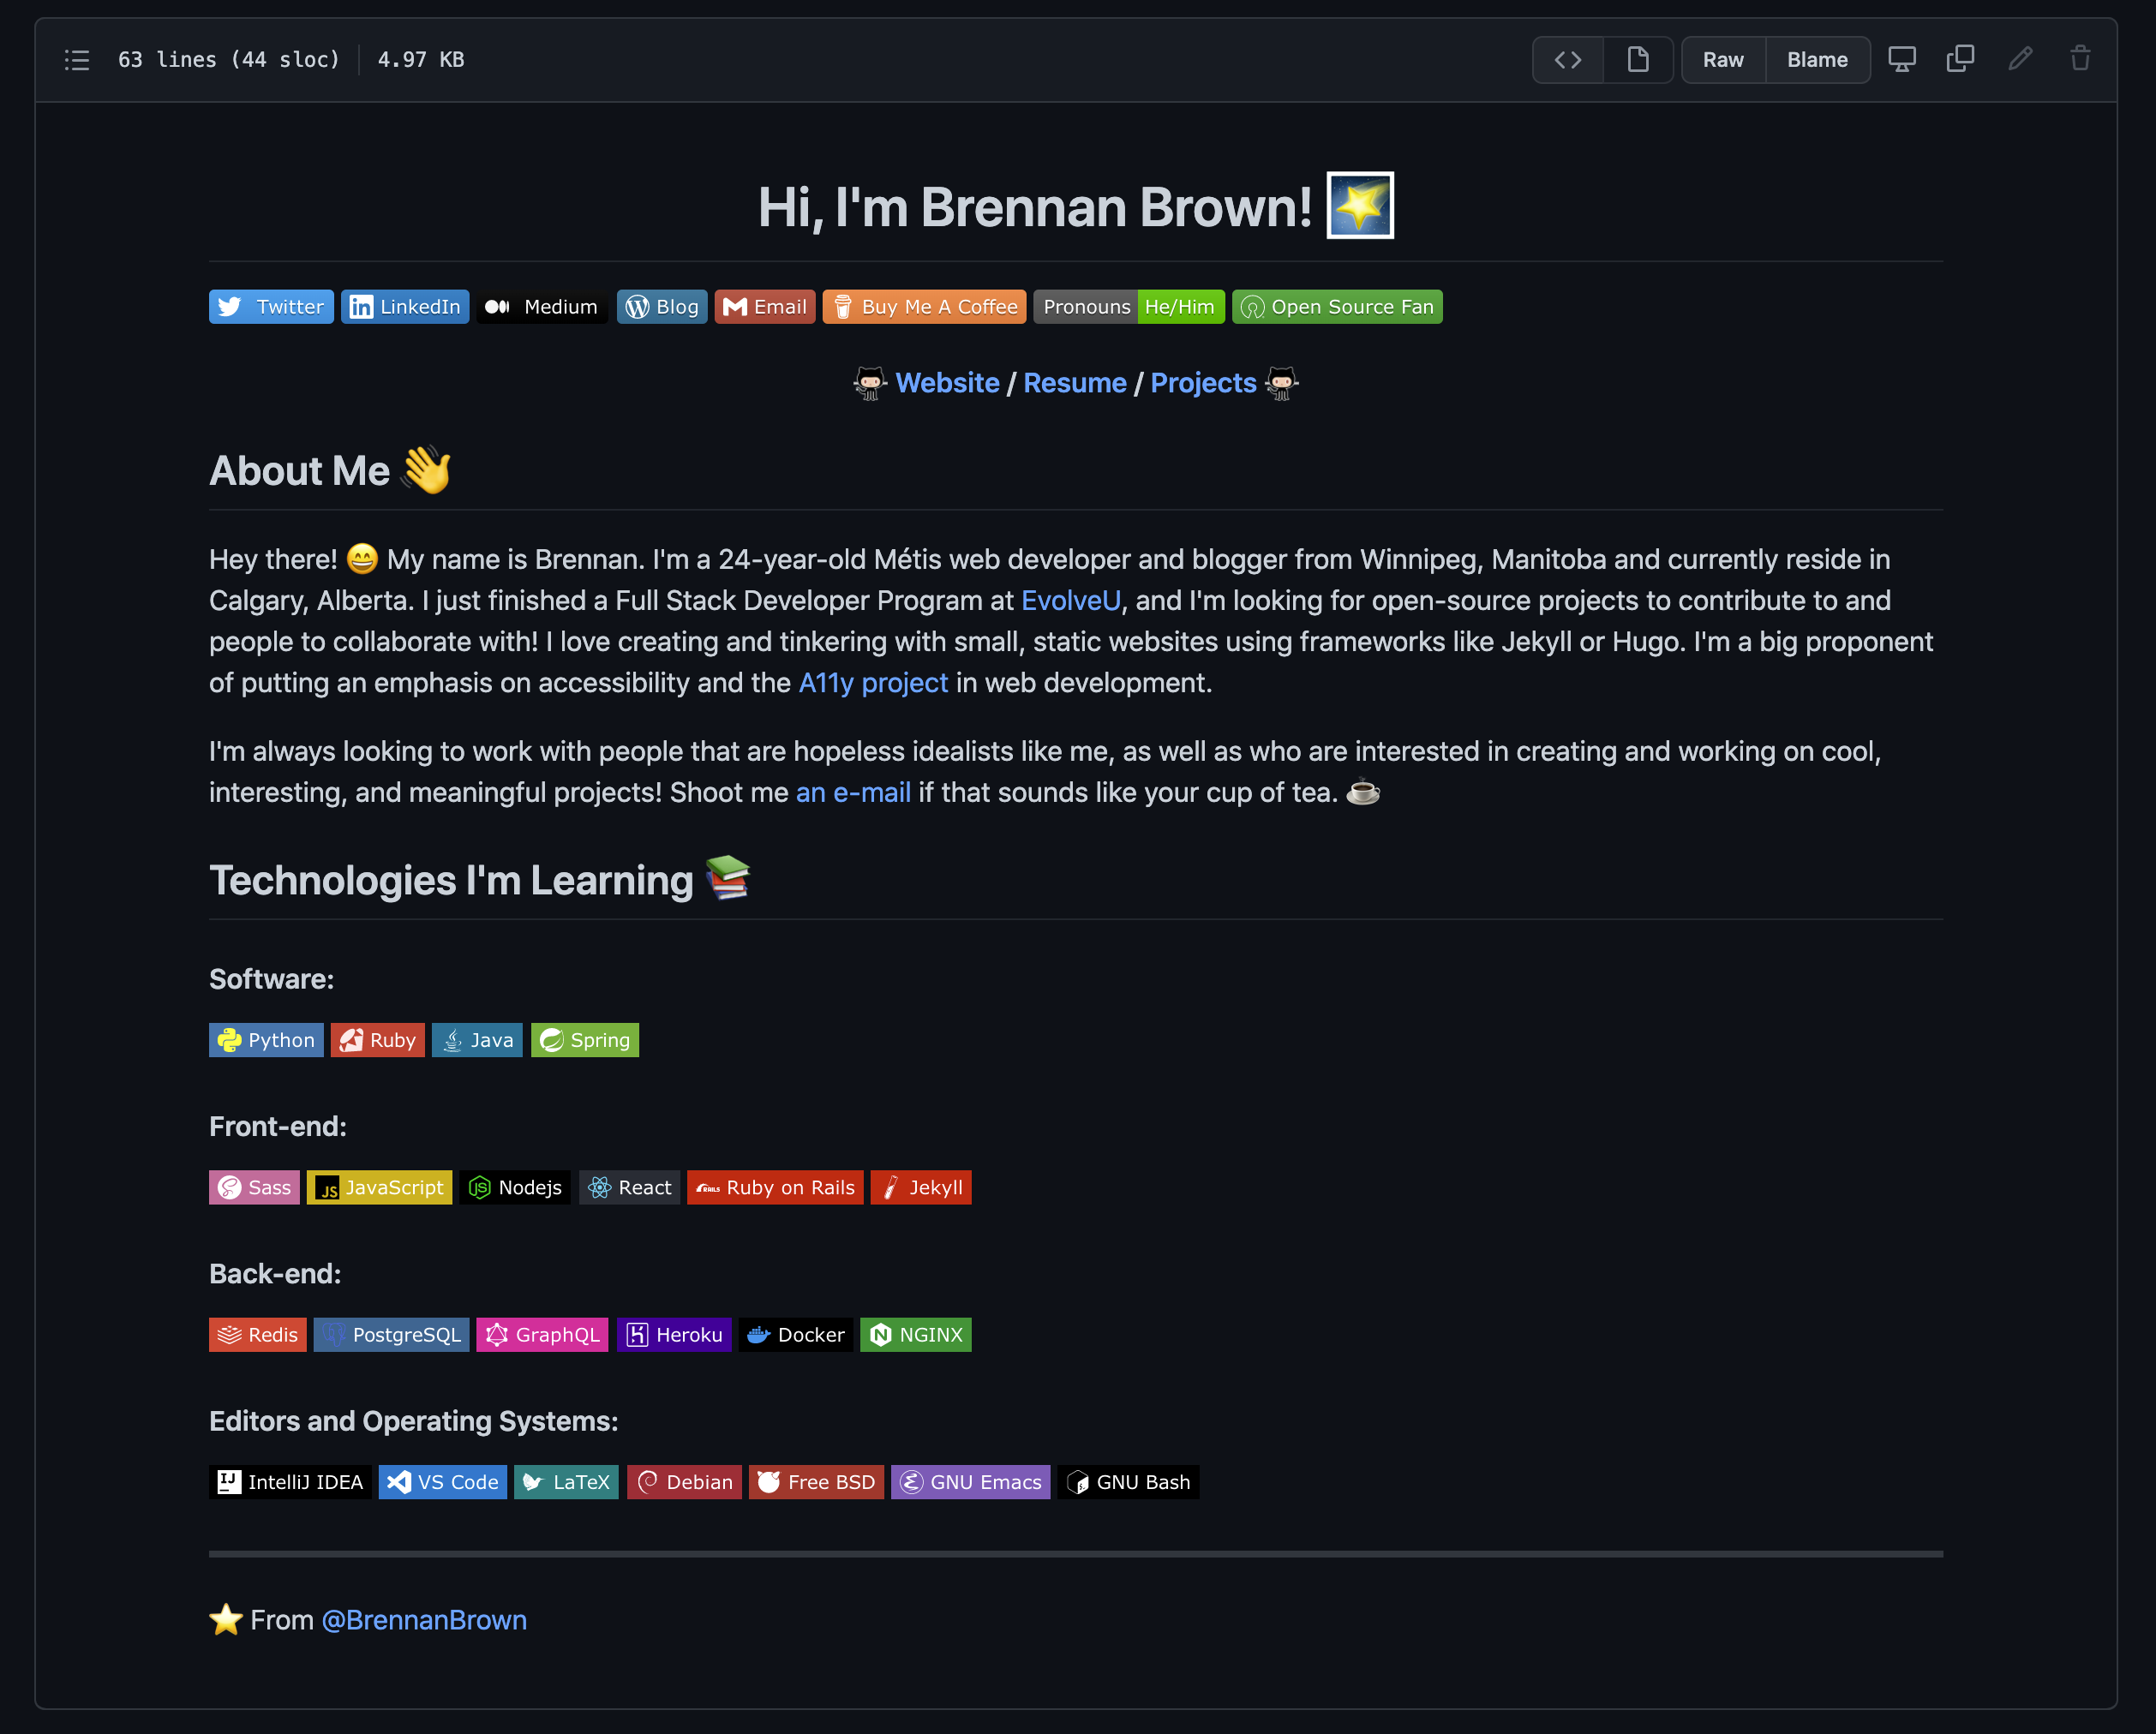Click the Raw button to view source
Image resolution: width=2156 pixels, height=1734 pixels.
click(1722, 58)
